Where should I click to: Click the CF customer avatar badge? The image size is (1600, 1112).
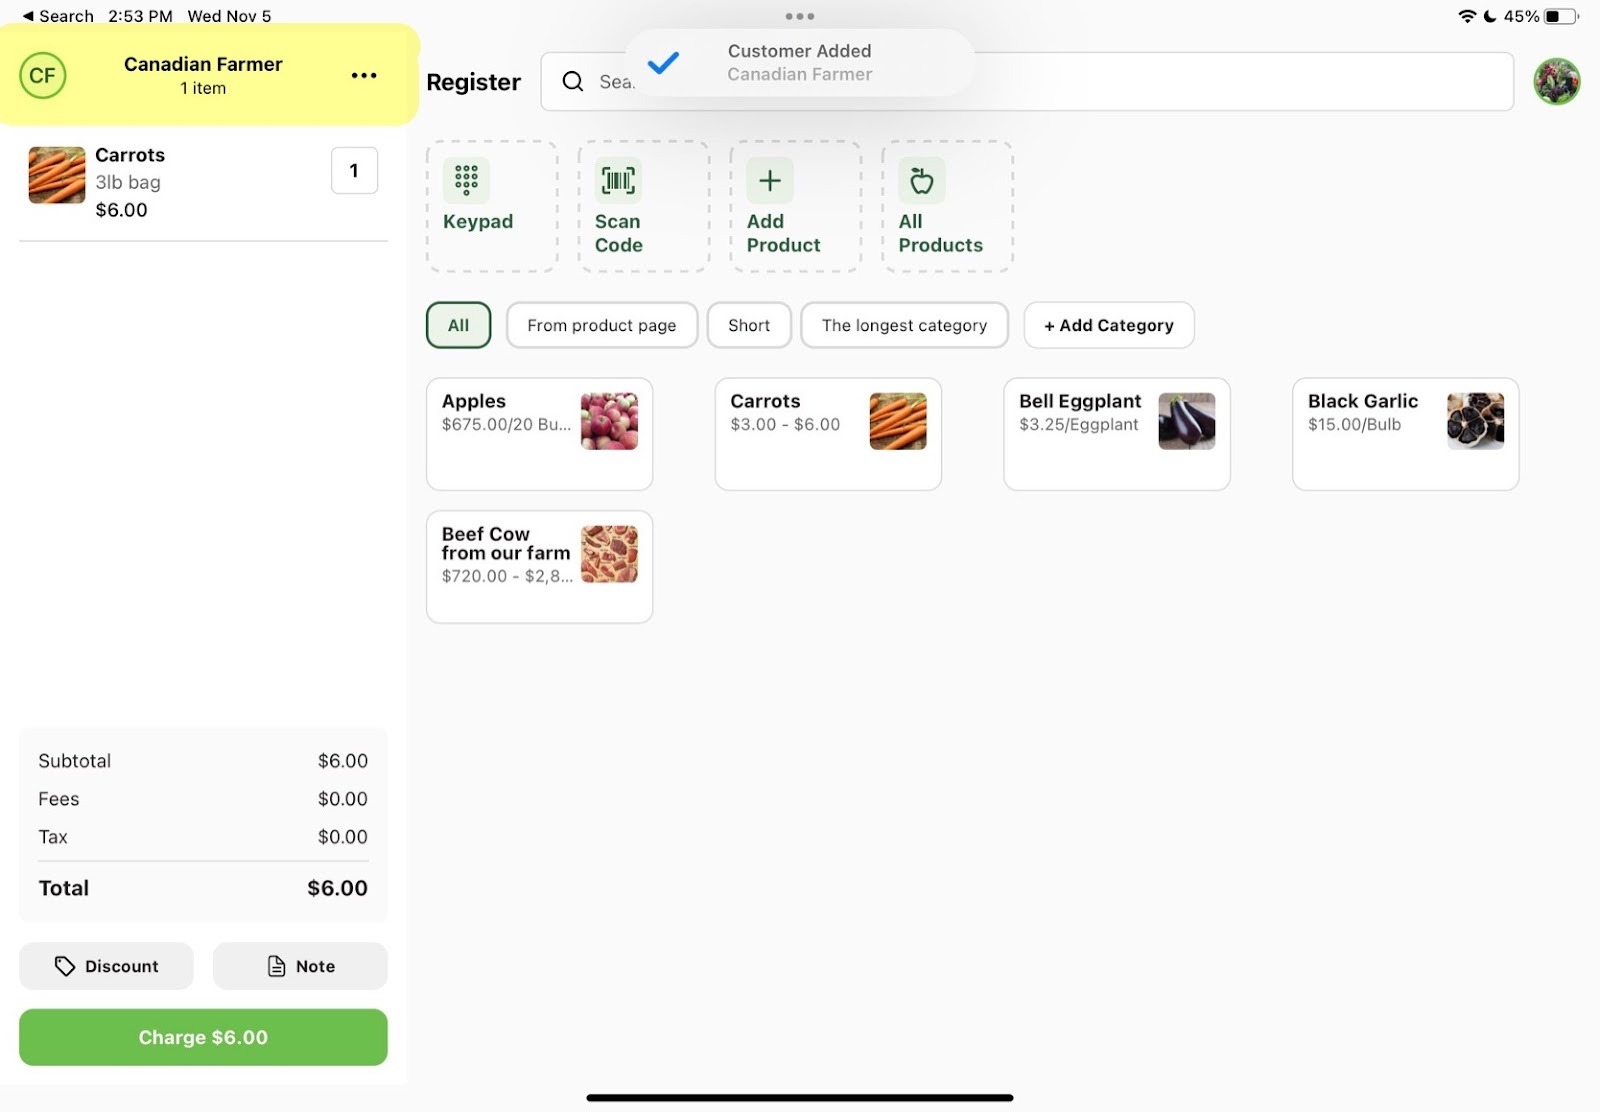pos(43,76)
